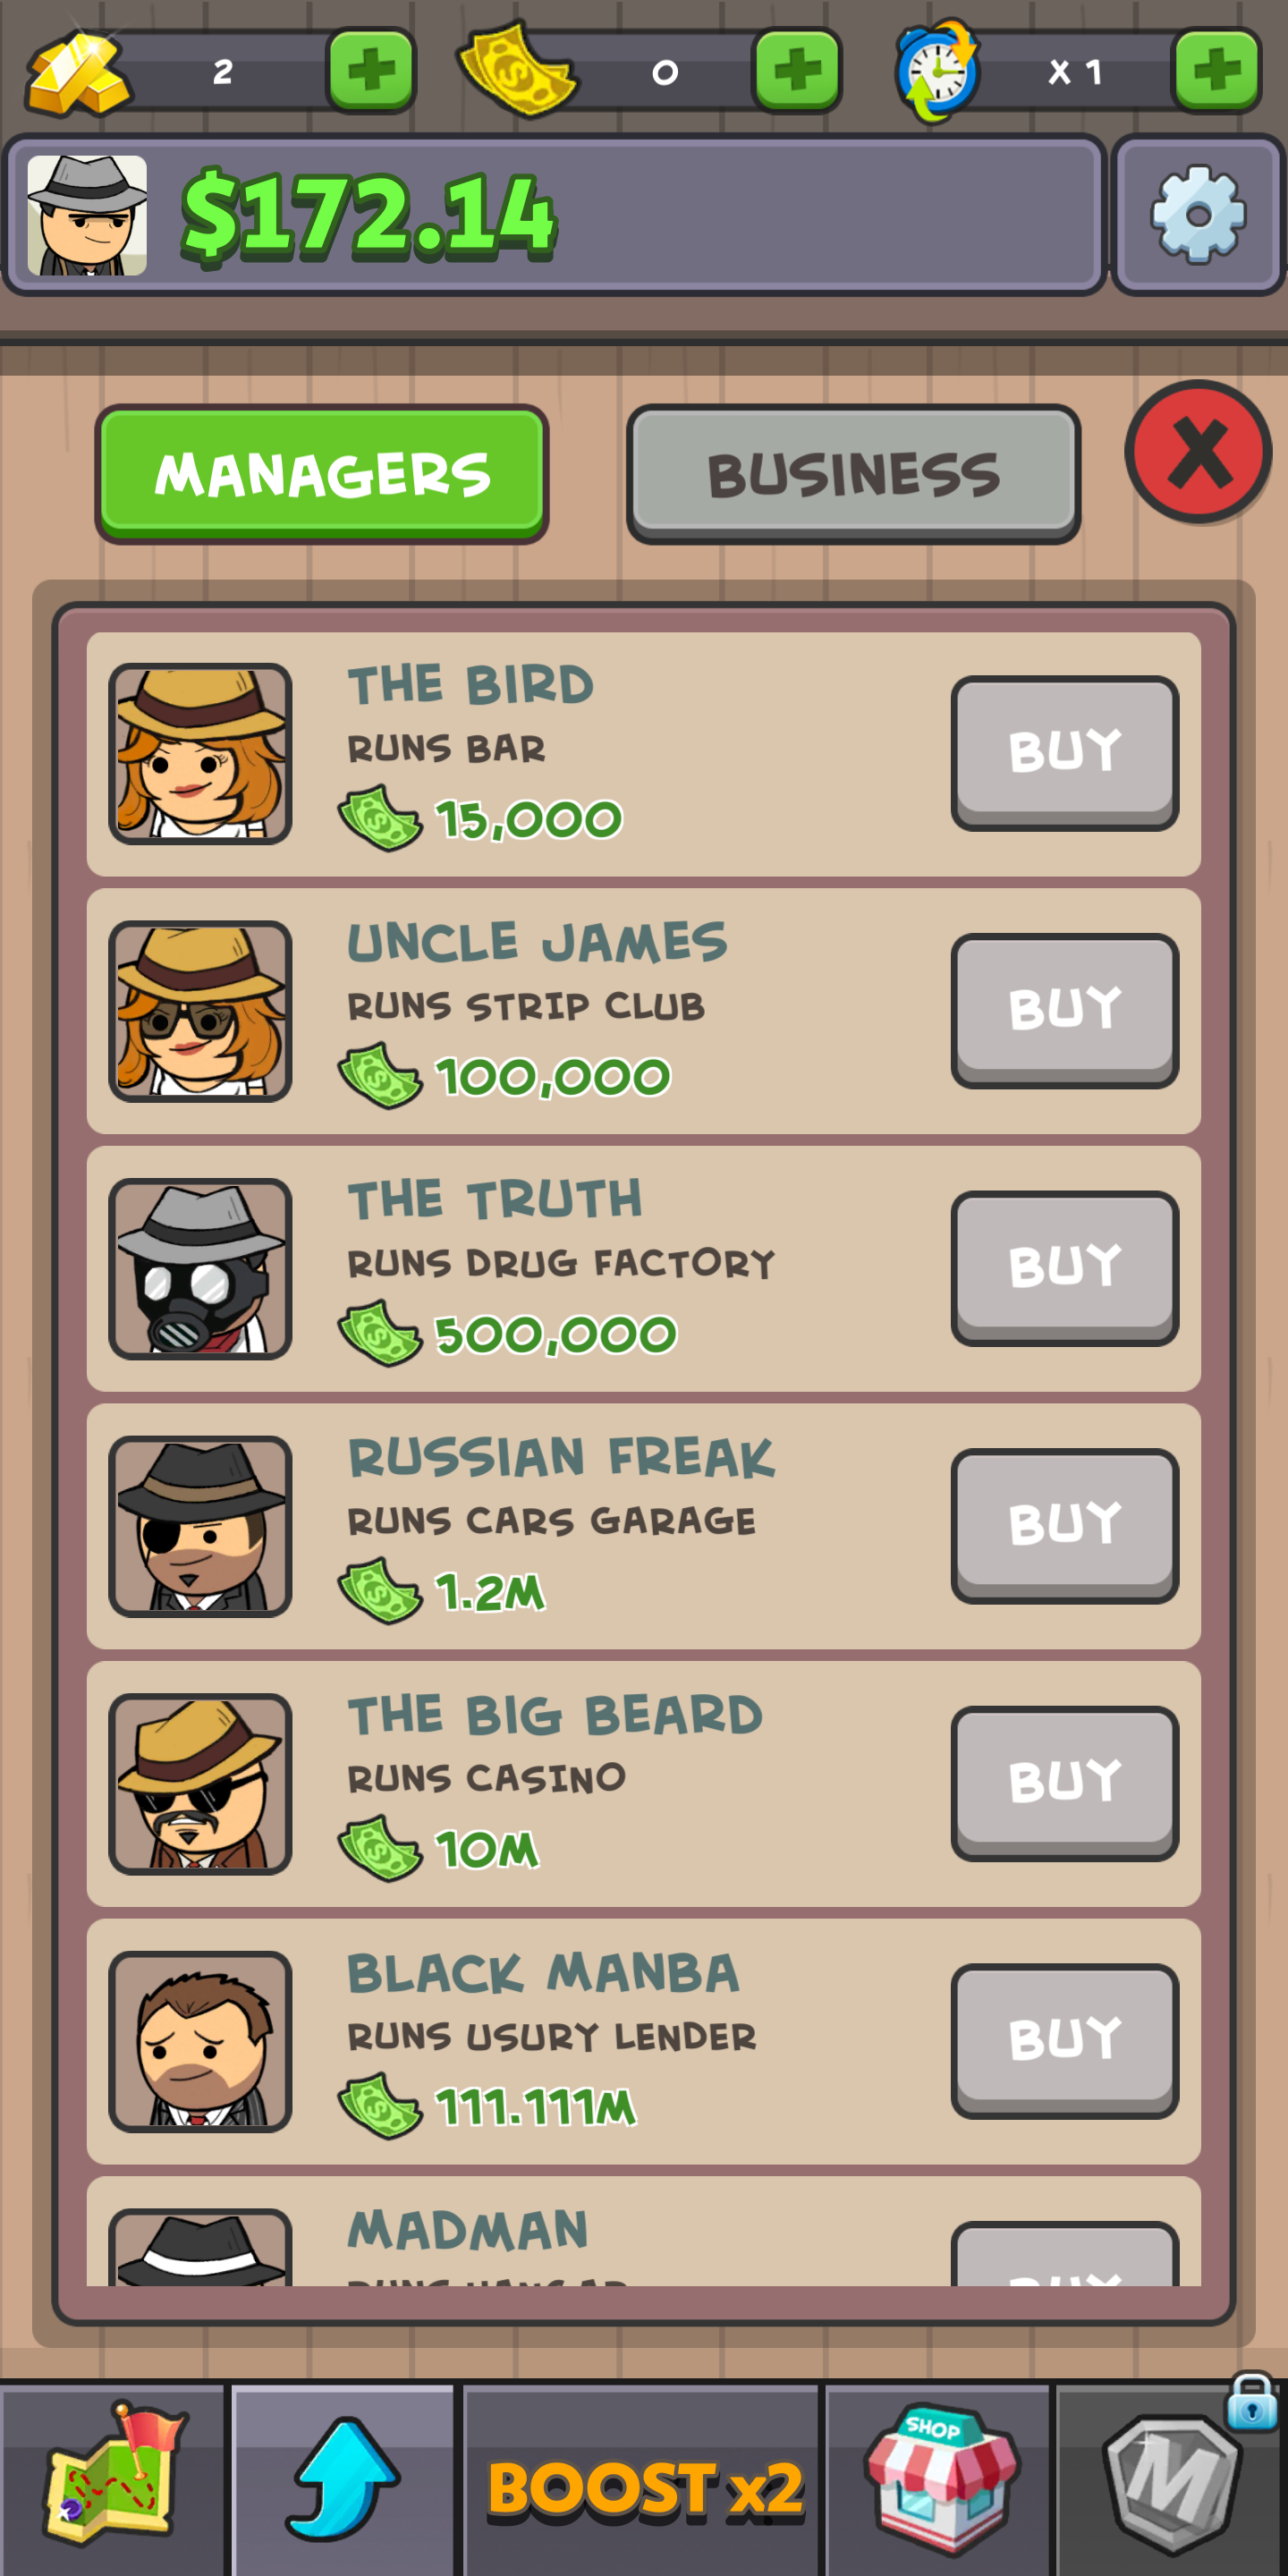Buy The Truth drug factory manager

click(1064, 1268)
